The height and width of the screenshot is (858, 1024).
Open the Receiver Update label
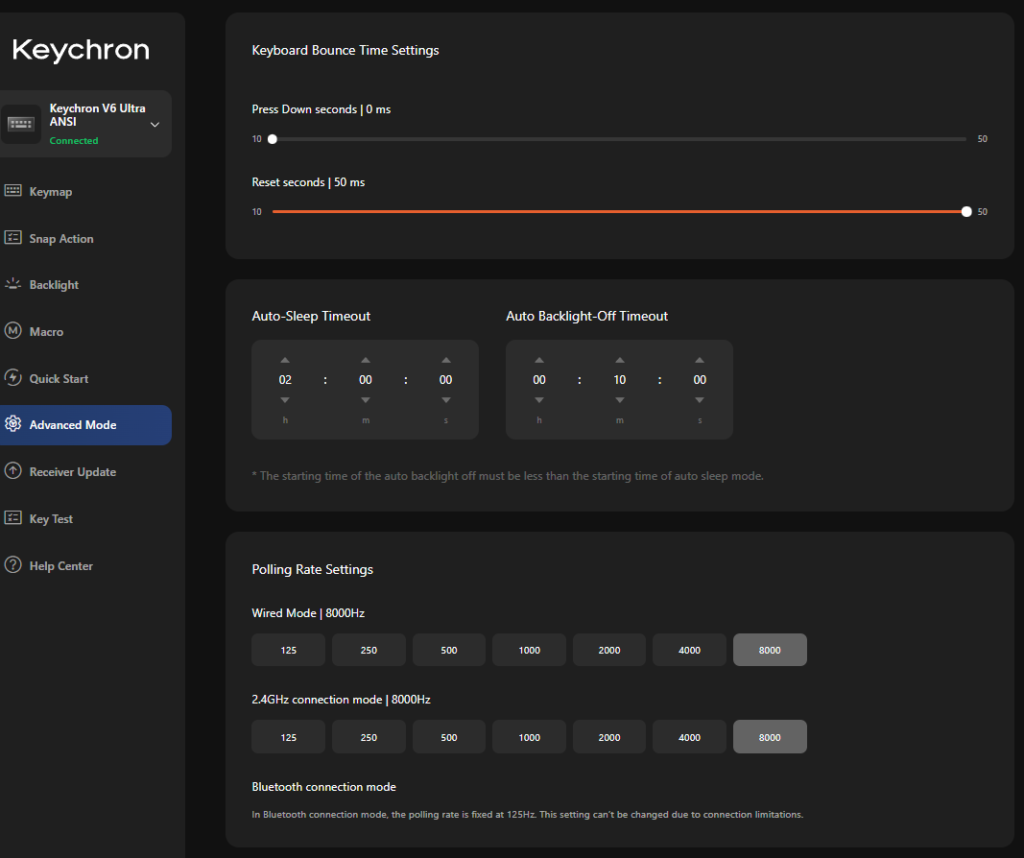pos(72,472)
